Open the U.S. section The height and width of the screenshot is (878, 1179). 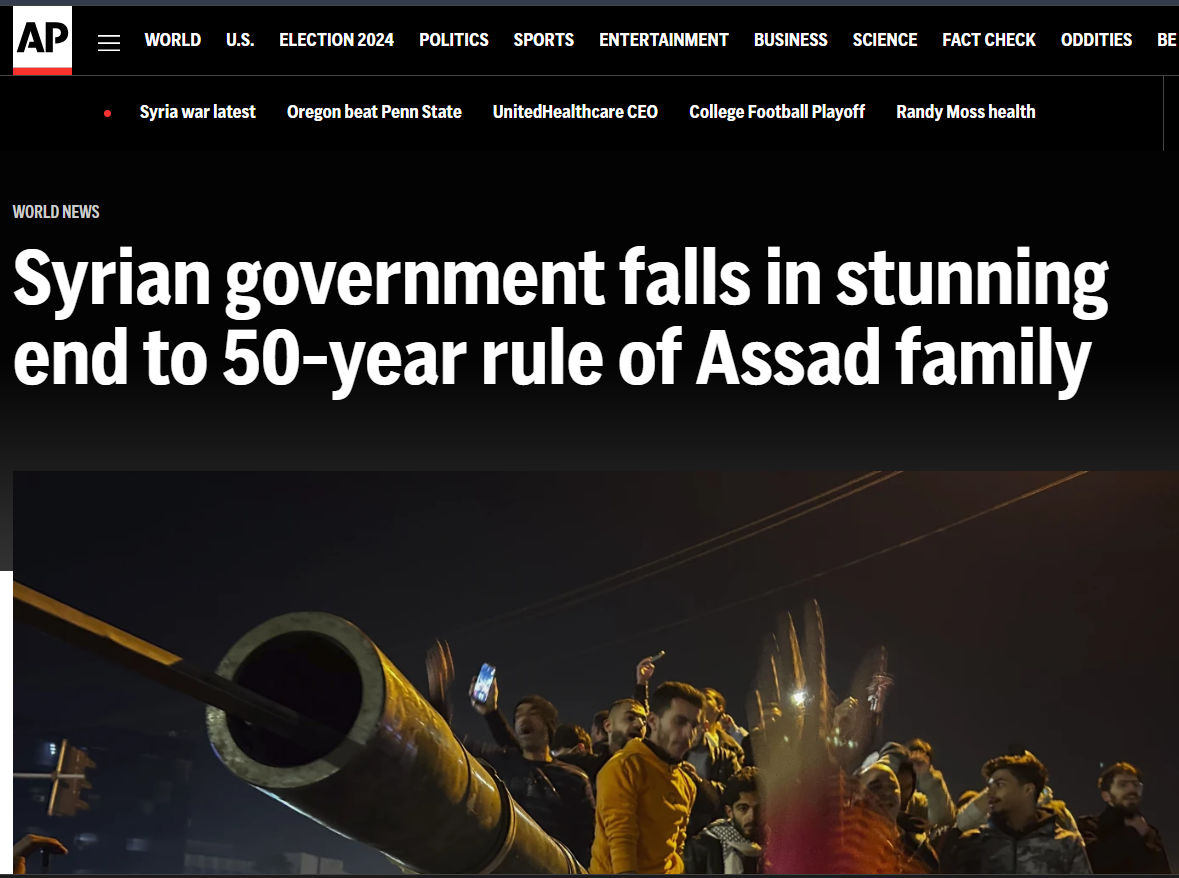pyautogui.click(x=240, y=40)
